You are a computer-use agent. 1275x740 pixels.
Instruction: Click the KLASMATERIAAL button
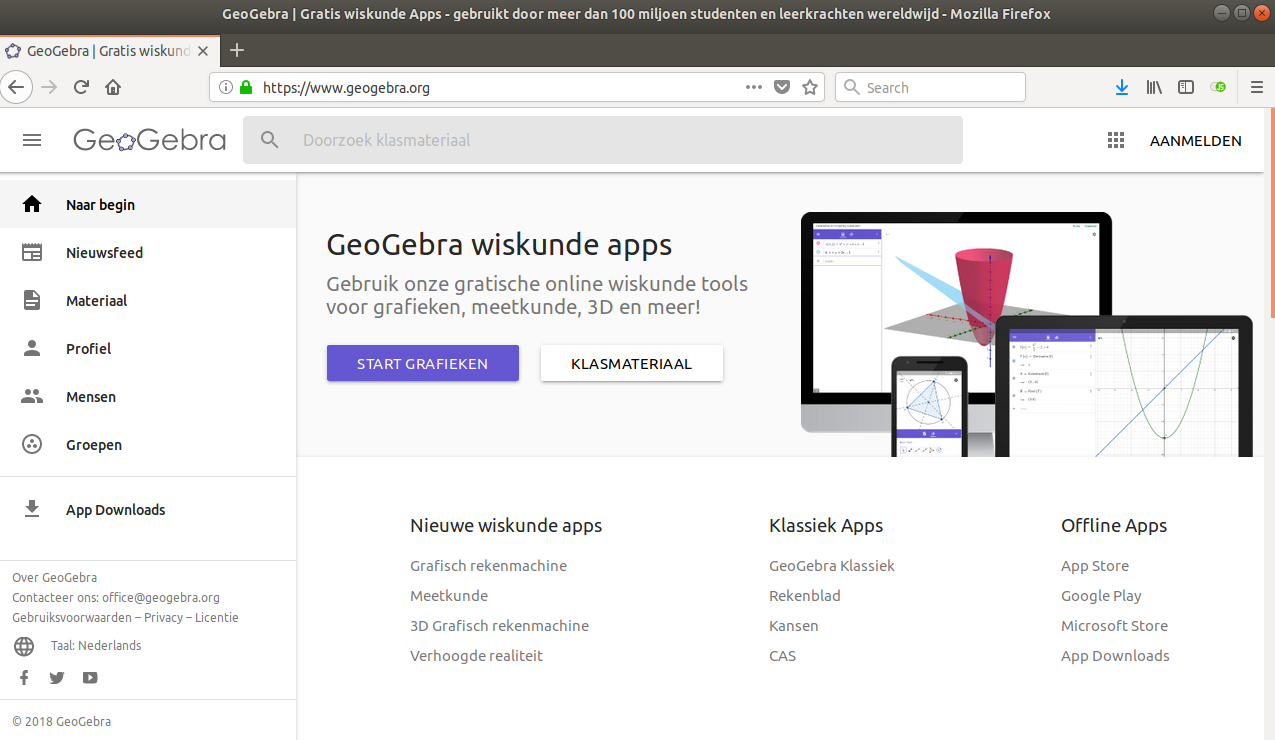[632, 363]
